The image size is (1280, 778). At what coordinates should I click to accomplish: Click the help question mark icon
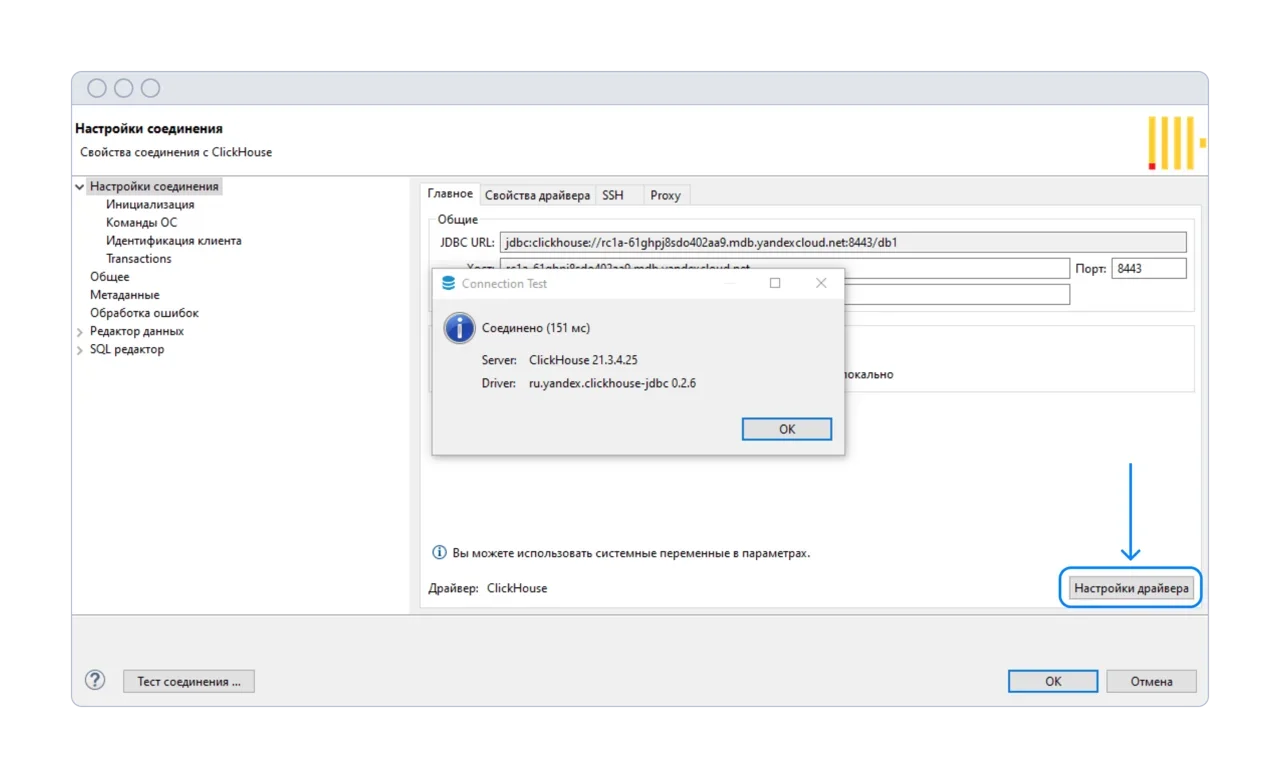94,680
